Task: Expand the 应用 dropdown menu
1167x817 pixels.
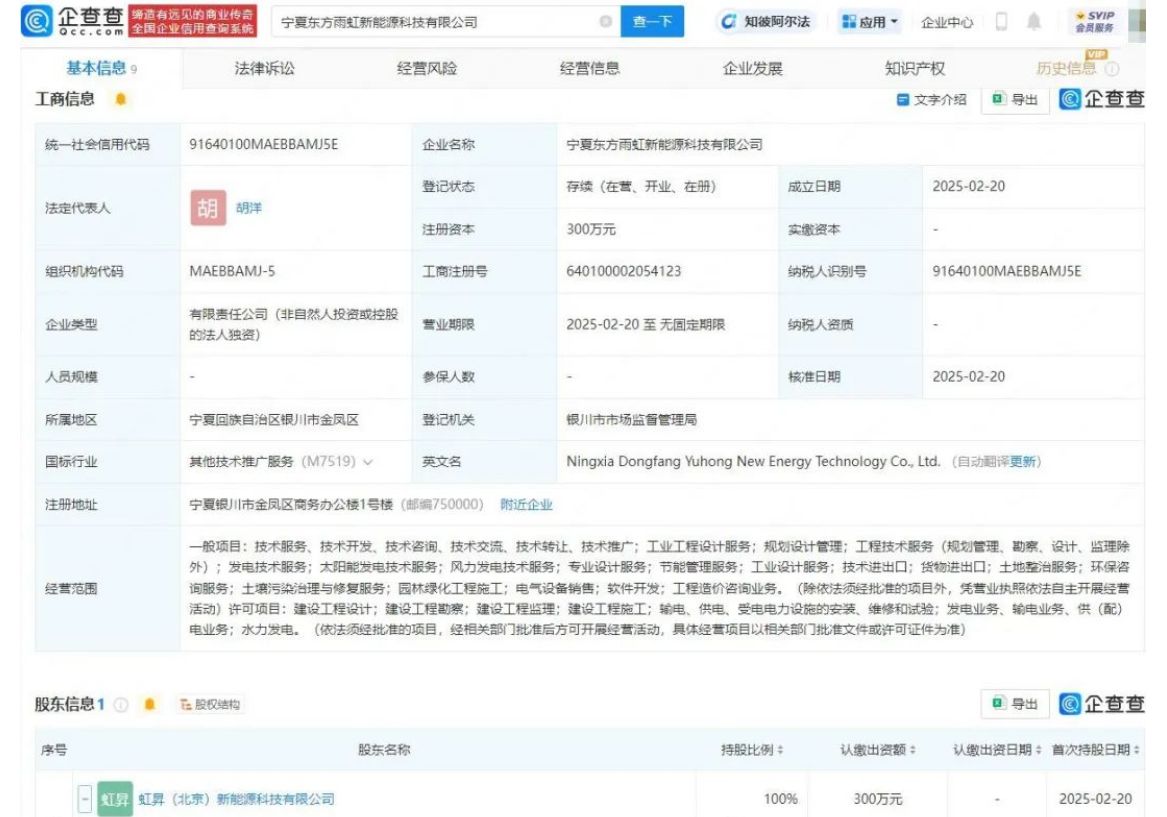Action: [x=869, y=22]
